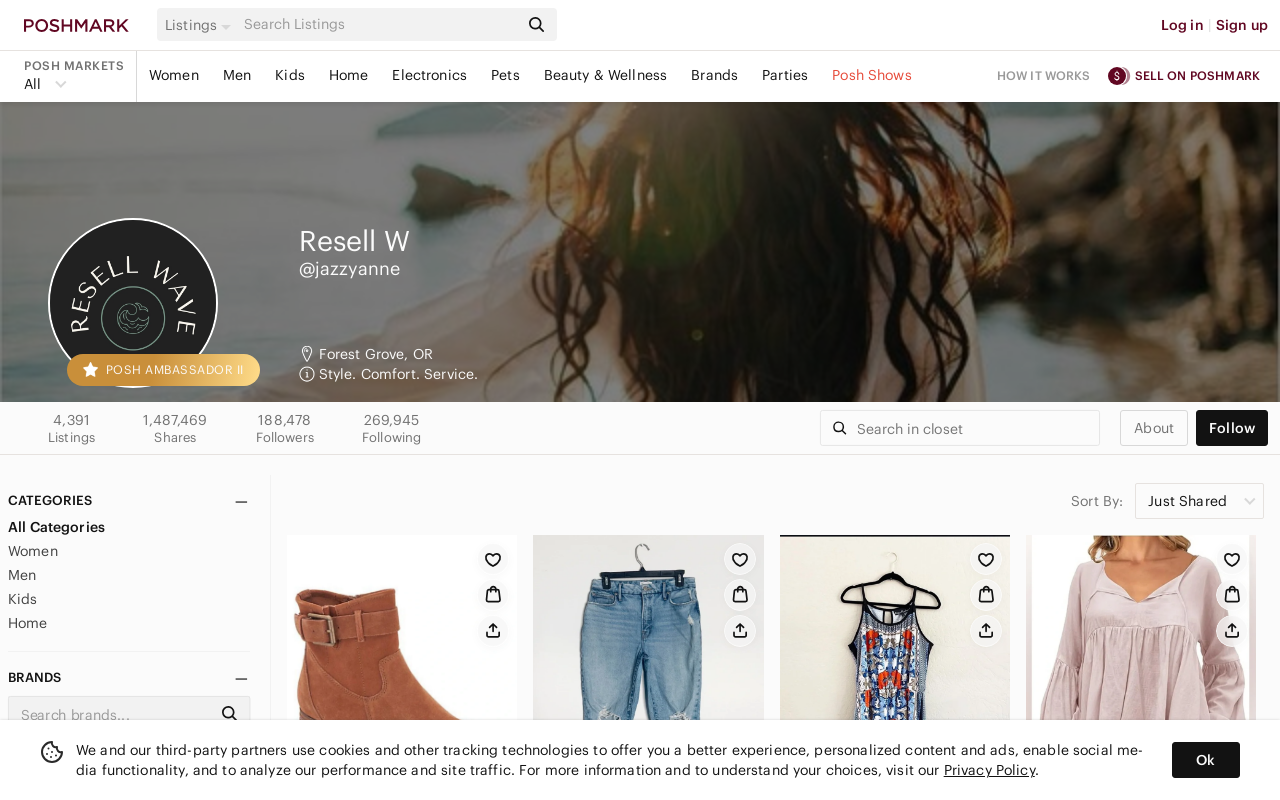The width and height of the screenshot is (1280, 800).
Task: Click the About button
Action: click(x=1154, y=428)
